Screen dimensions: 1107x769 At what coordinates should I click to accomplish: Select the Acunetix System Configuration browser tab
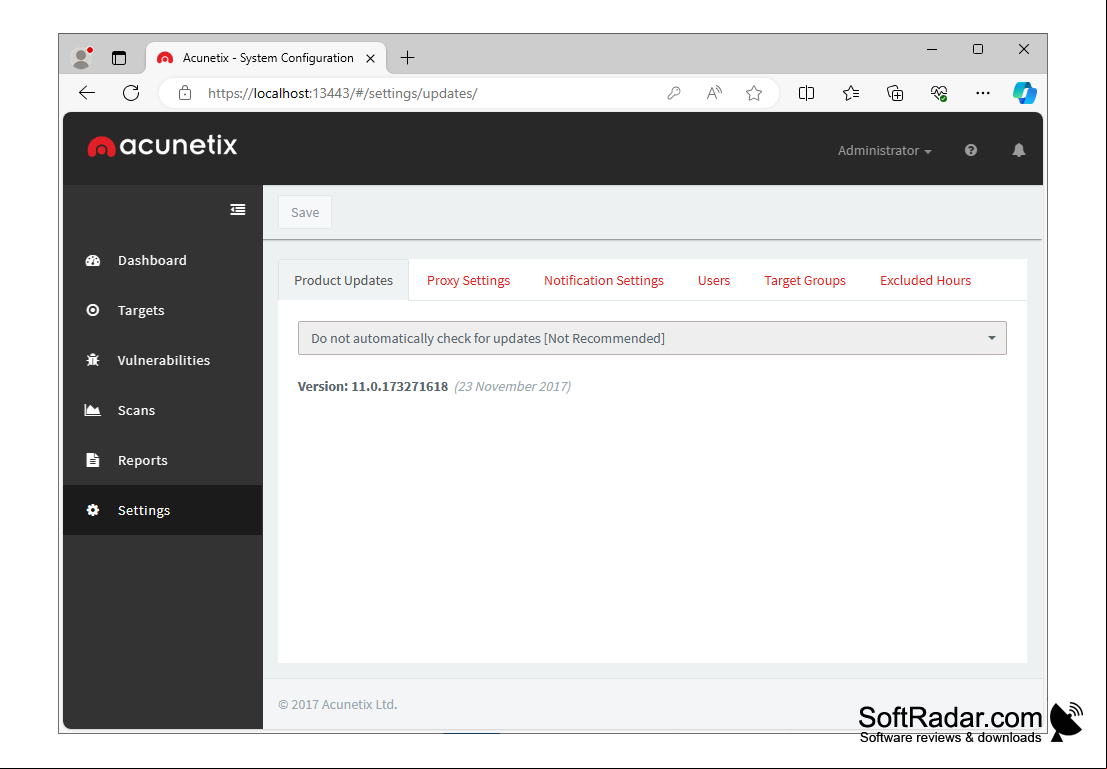(265, 58)
